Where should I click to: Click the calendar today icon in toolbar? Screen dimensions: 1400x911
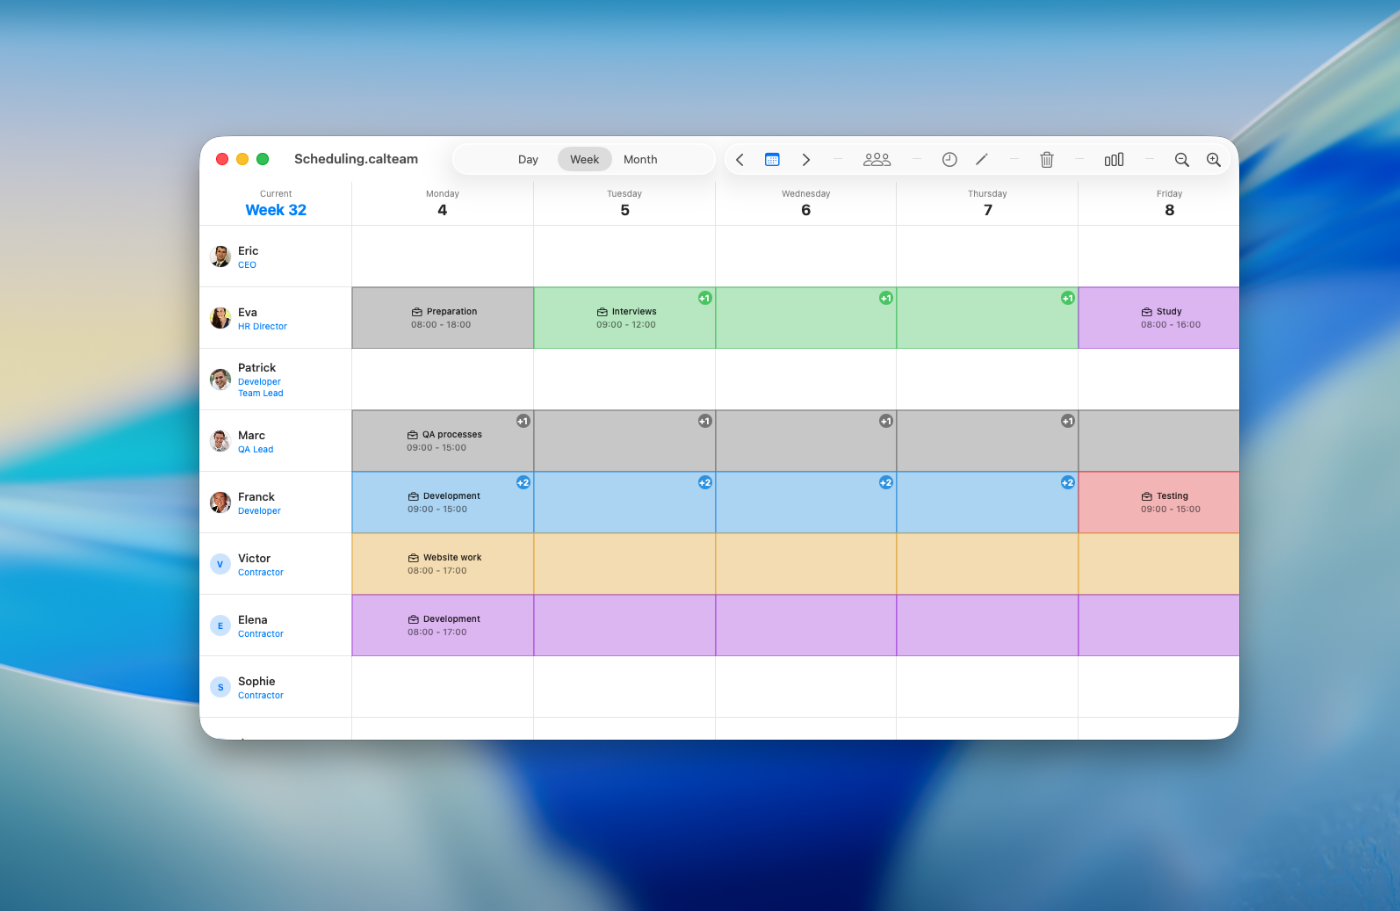[x=772, y=160]
